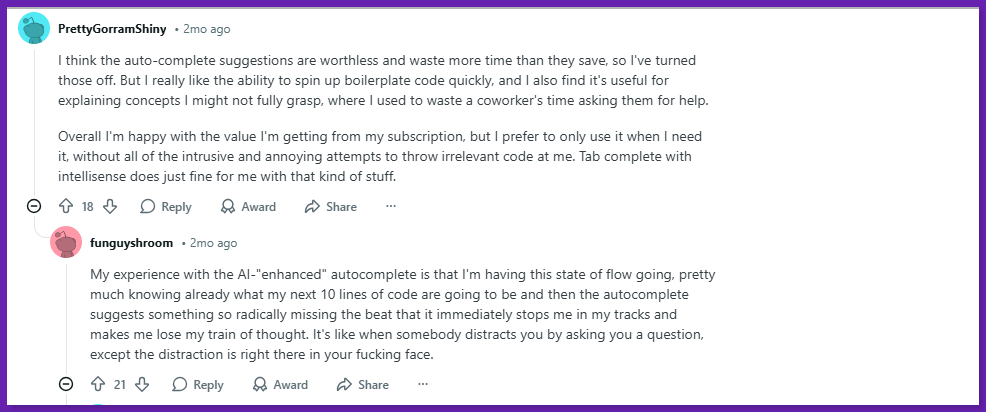Image resolution: width=986 pixels, height=412 pixels.
Task: Click funguyshroom's pink avatar
Action: (66, 243)
